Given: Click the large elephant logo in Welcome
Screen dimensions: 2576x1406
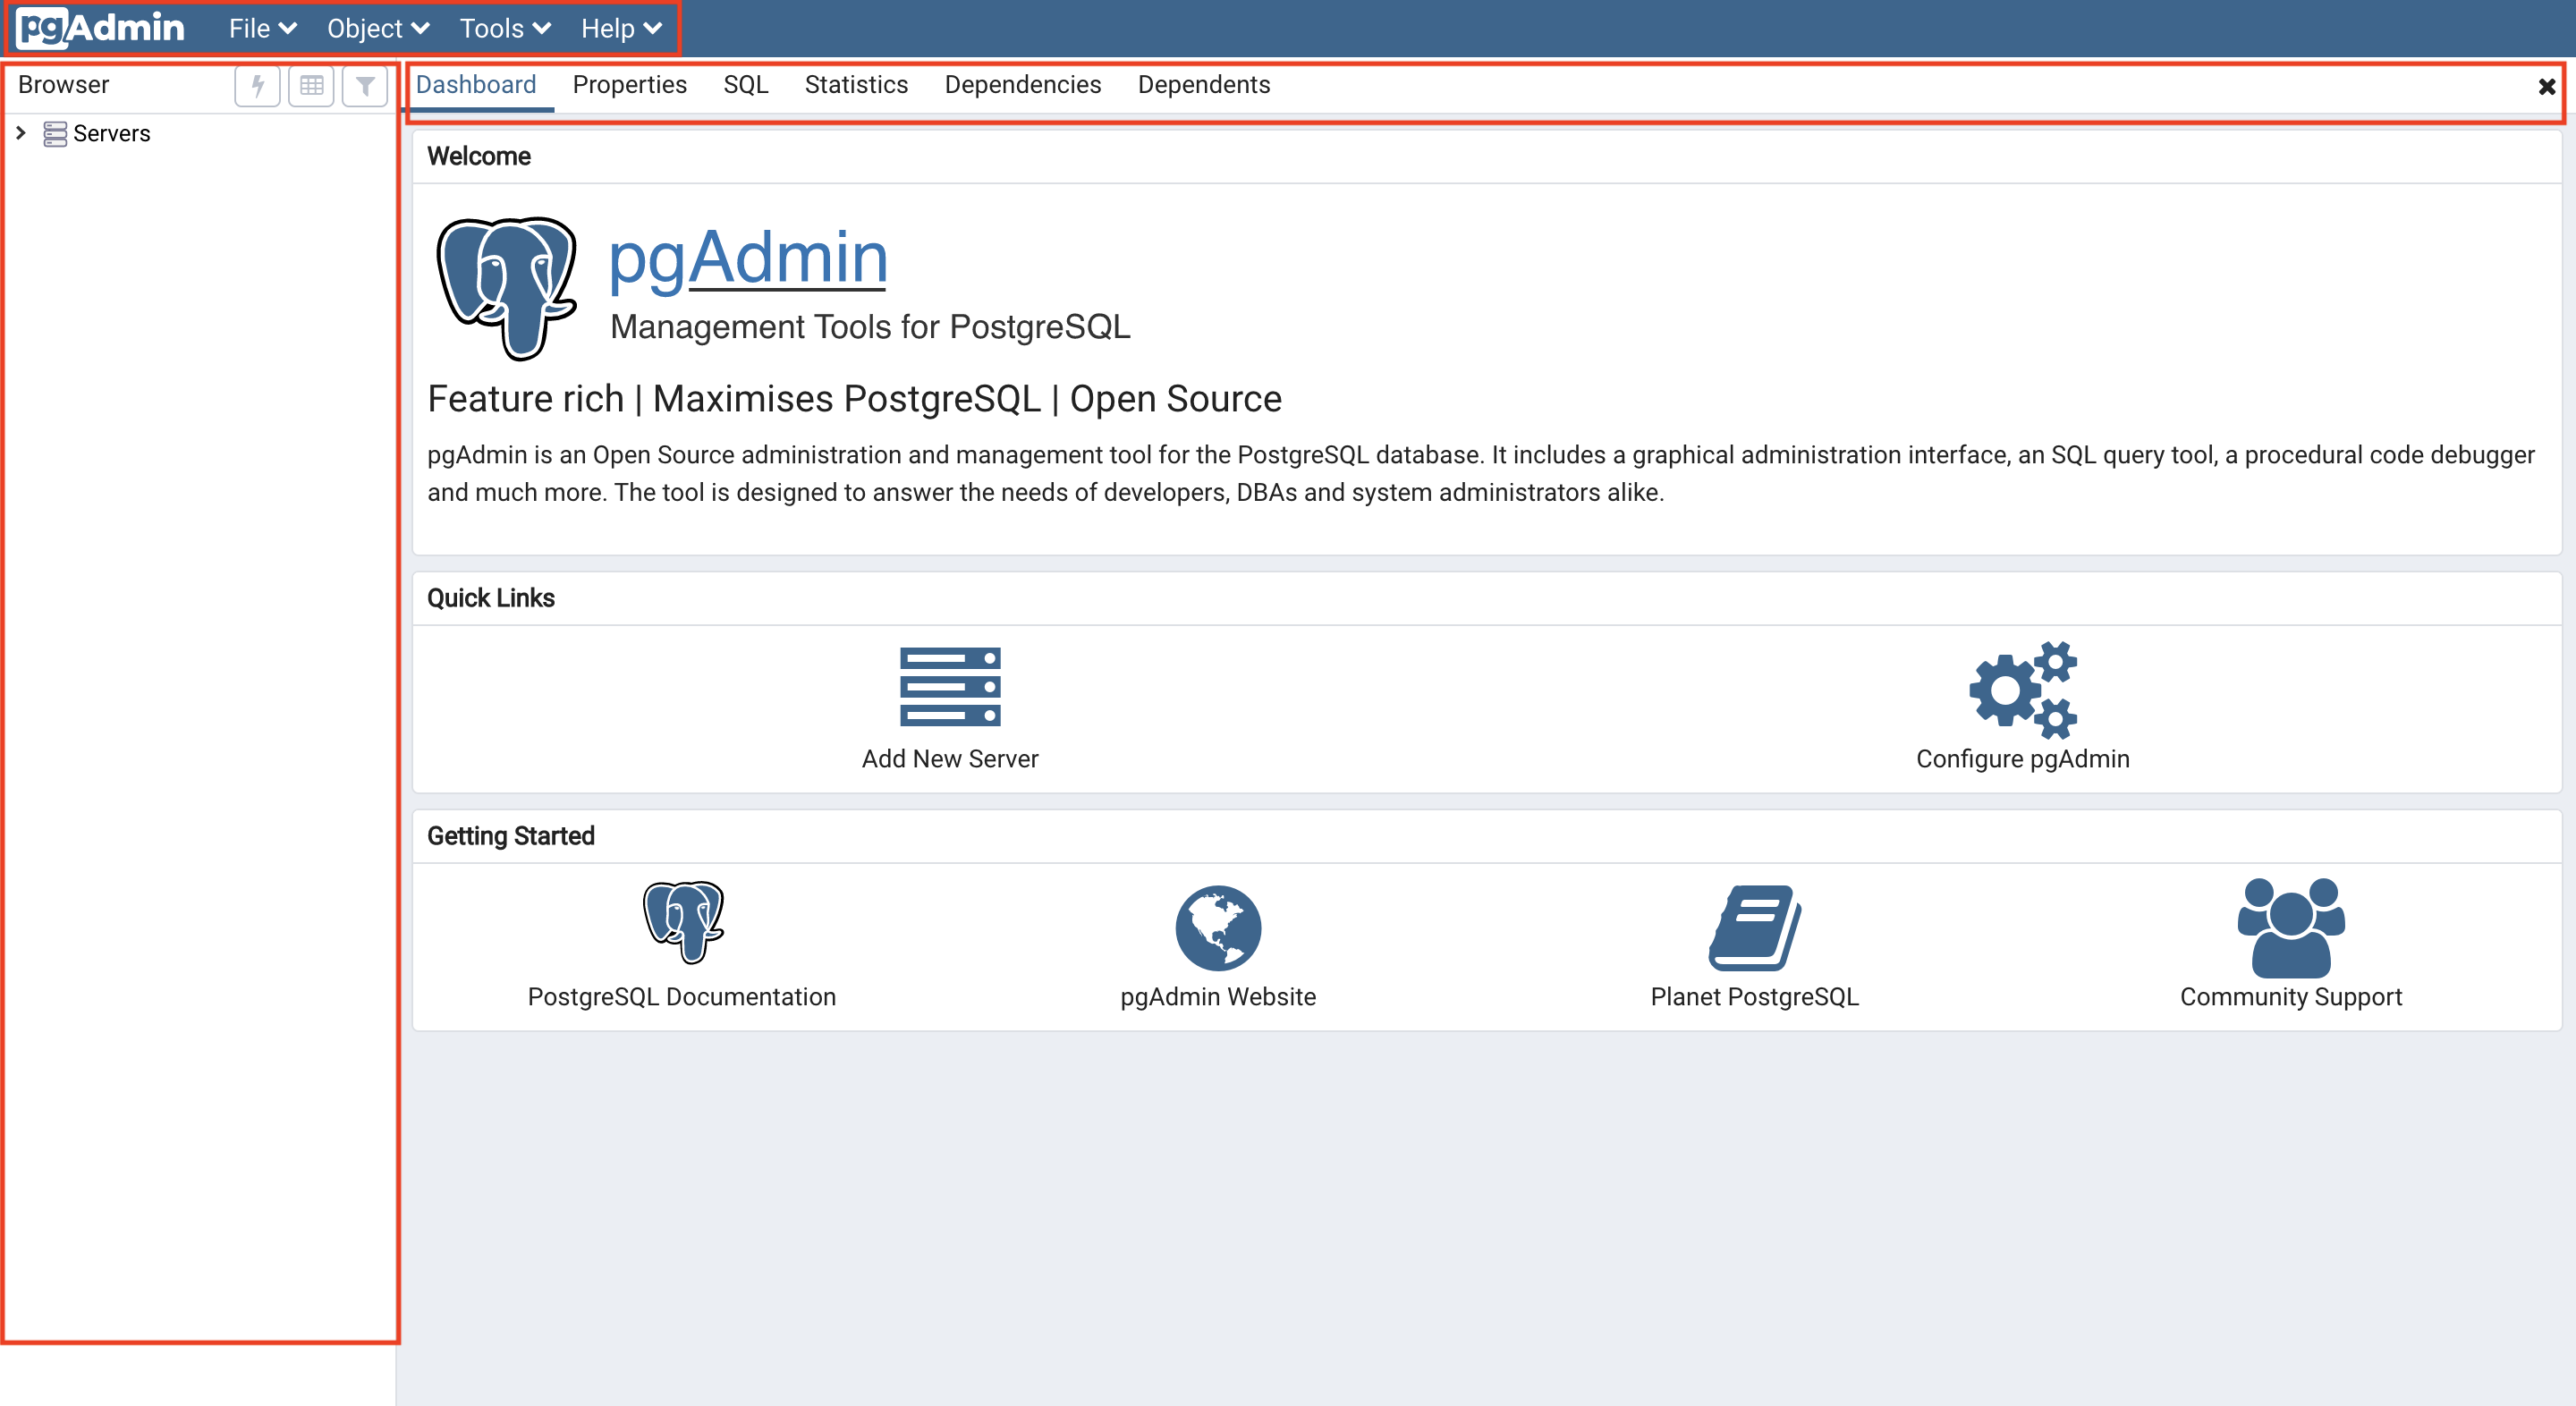Looking at the screenshot, I should click(x=507, y=288).
